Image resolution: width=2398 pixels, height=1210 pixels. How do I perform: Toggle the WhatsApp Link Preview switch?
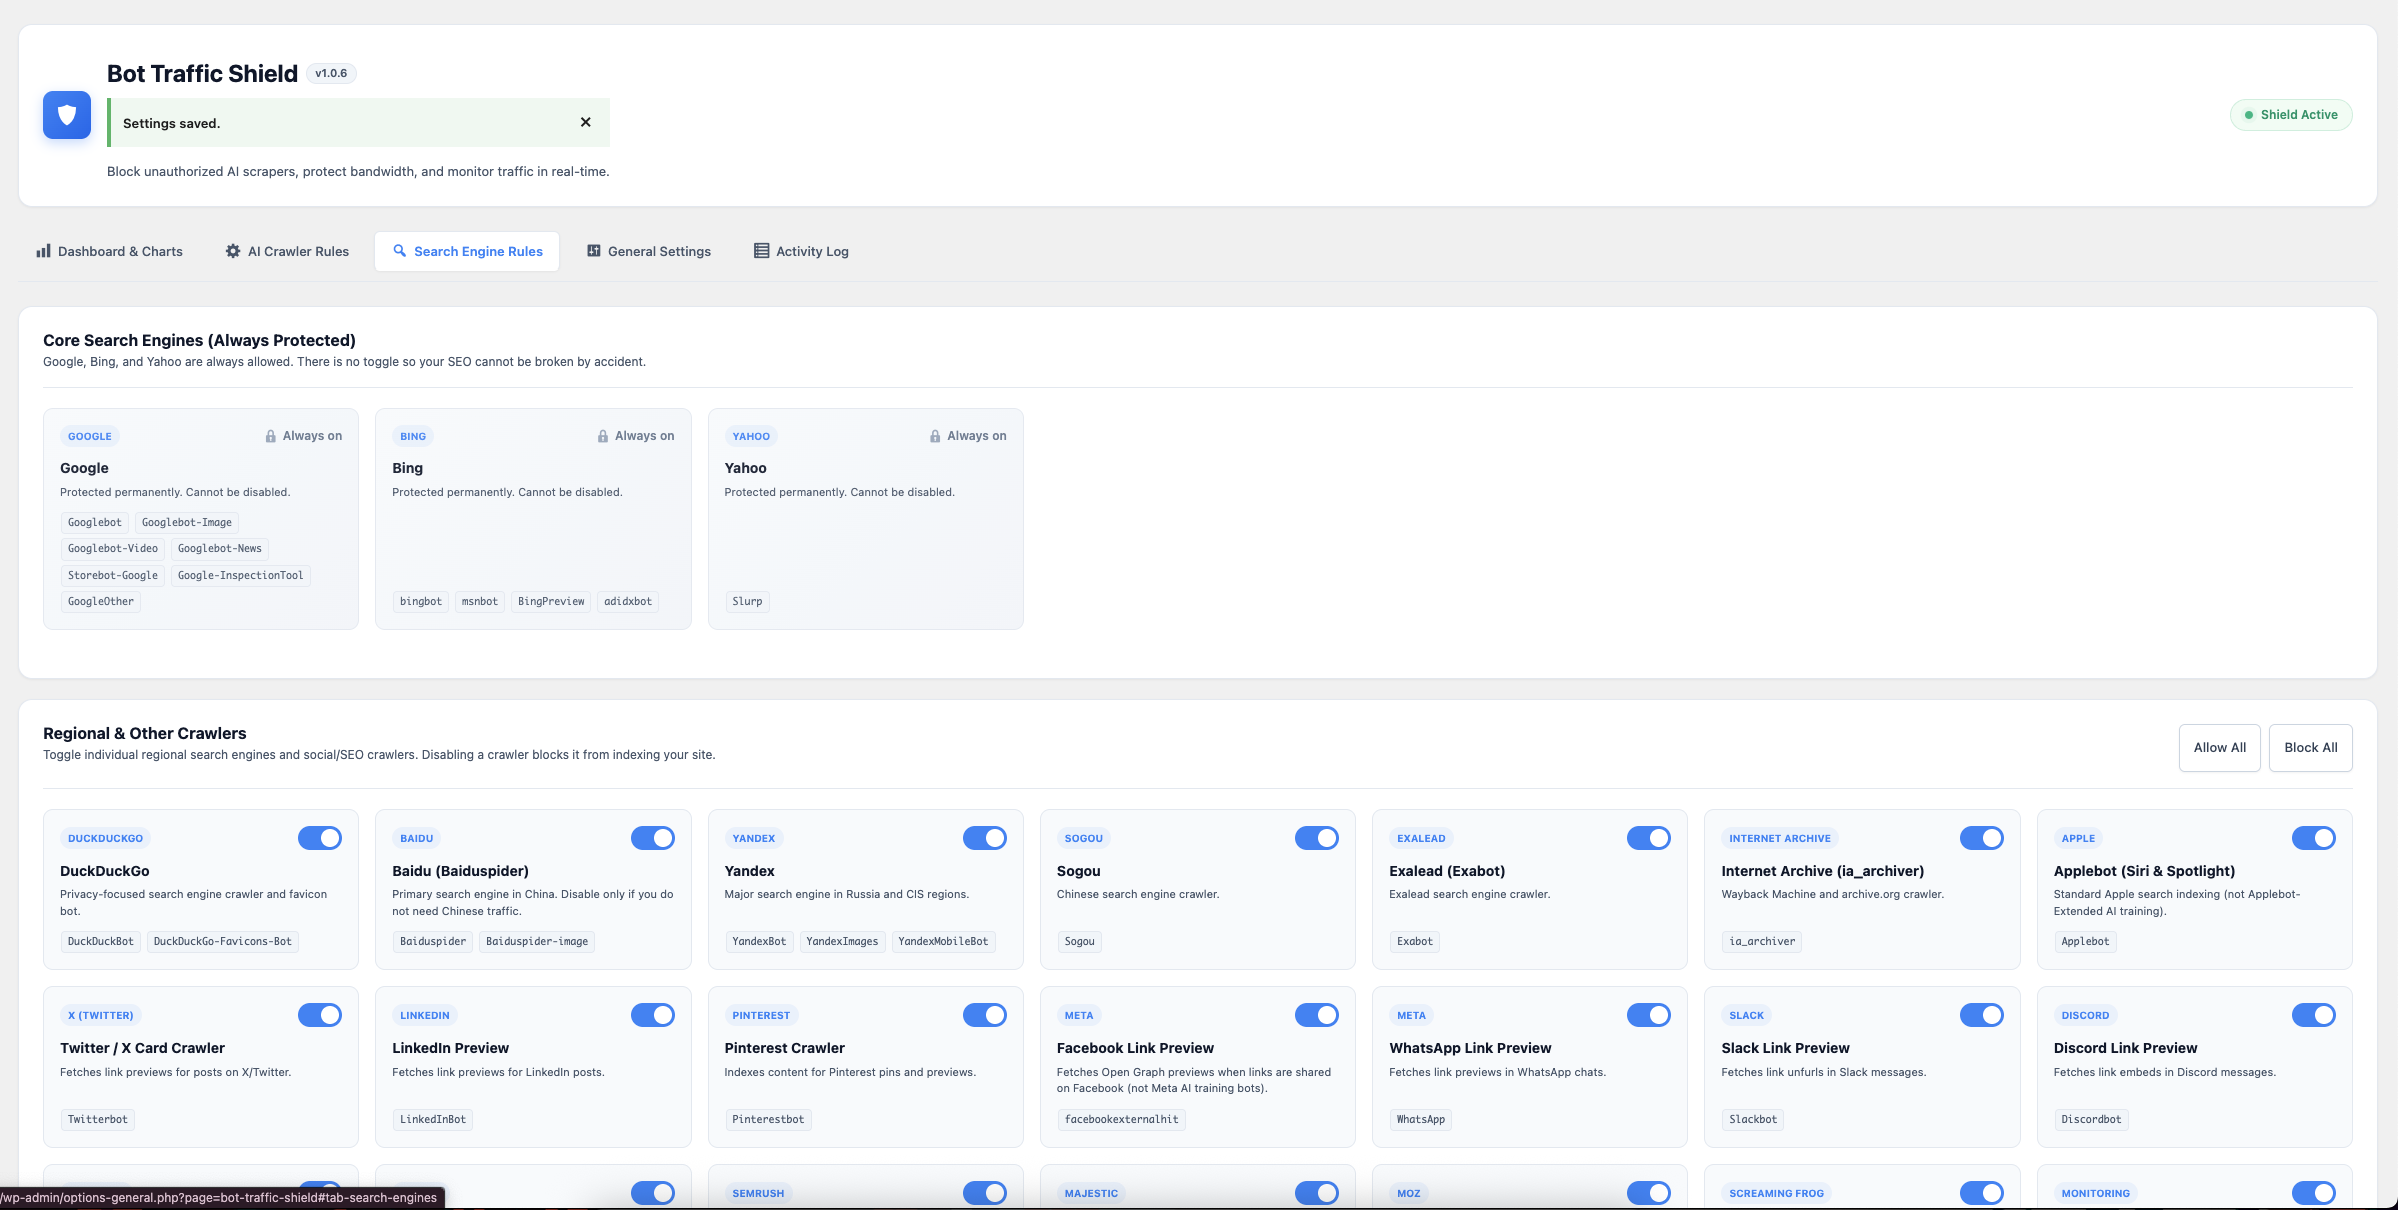[1649, 1015]
